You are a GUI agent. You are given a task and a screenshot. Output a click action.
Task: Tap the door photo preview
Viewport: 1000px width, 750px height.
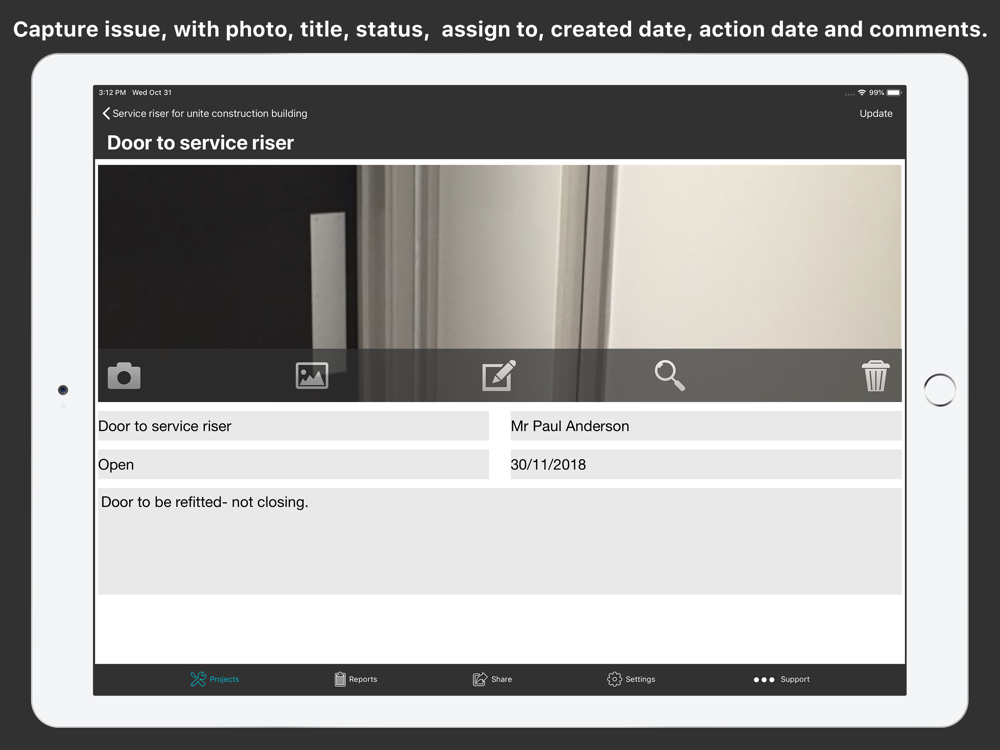pyautogui.click(x=499, y=255)
